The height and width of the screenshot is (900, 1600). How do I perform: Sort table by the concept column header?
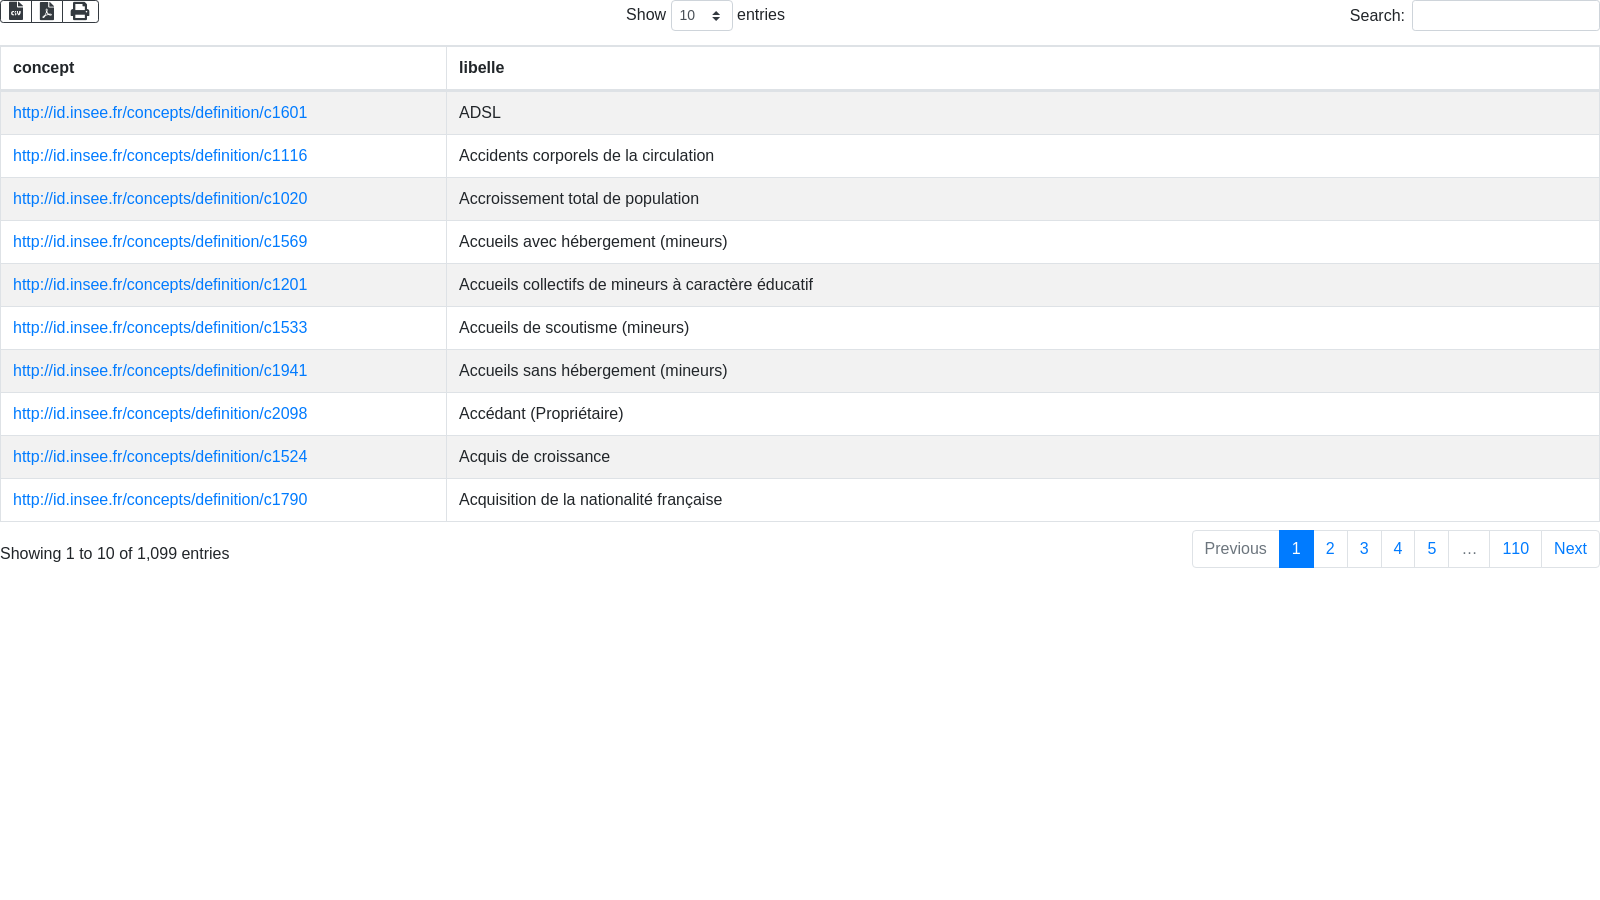(x=44, y=68)
